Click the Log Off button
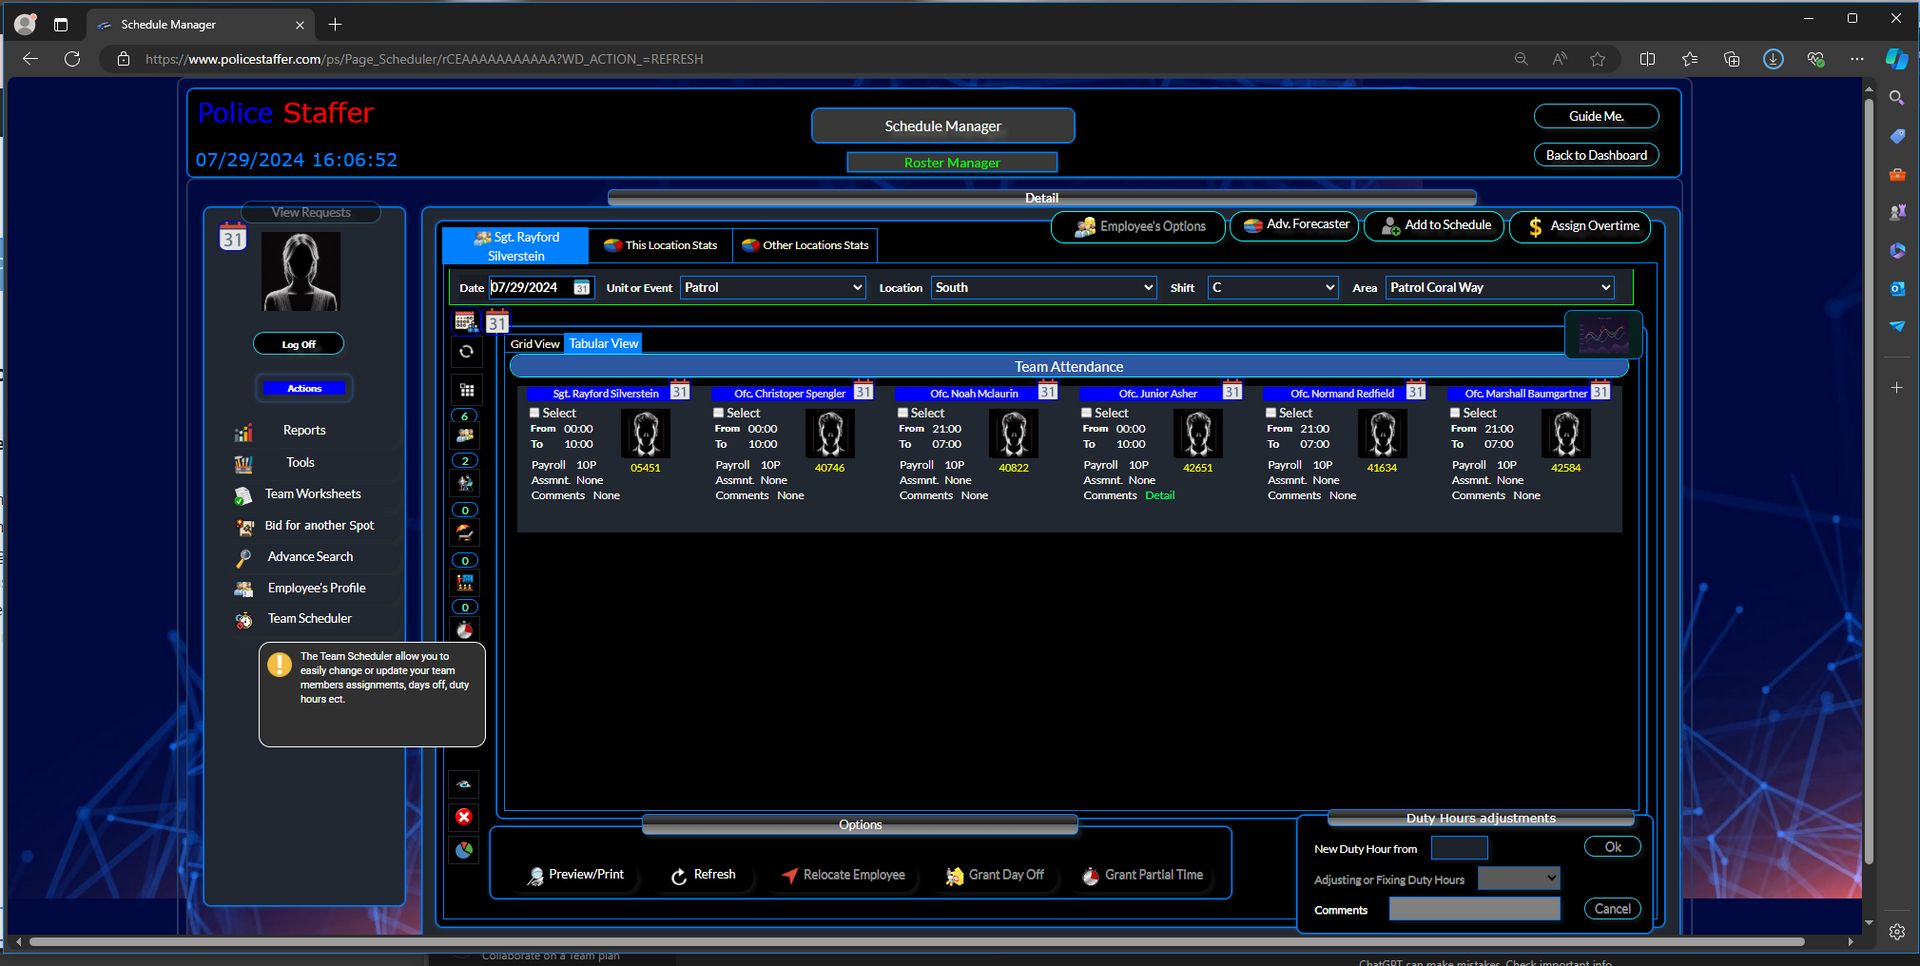1920x966 pixels. (298, 345)
